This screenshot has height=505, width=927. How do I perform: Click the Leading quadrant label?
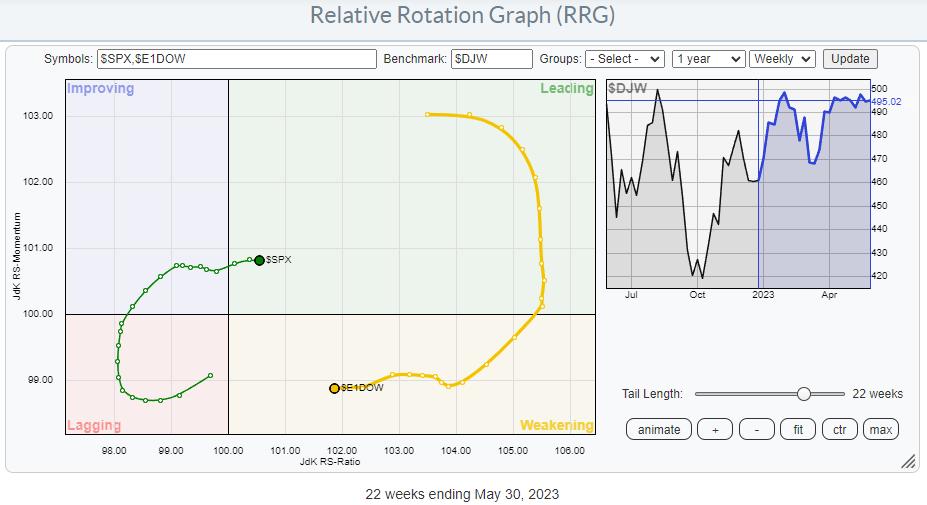coord(566,89)
